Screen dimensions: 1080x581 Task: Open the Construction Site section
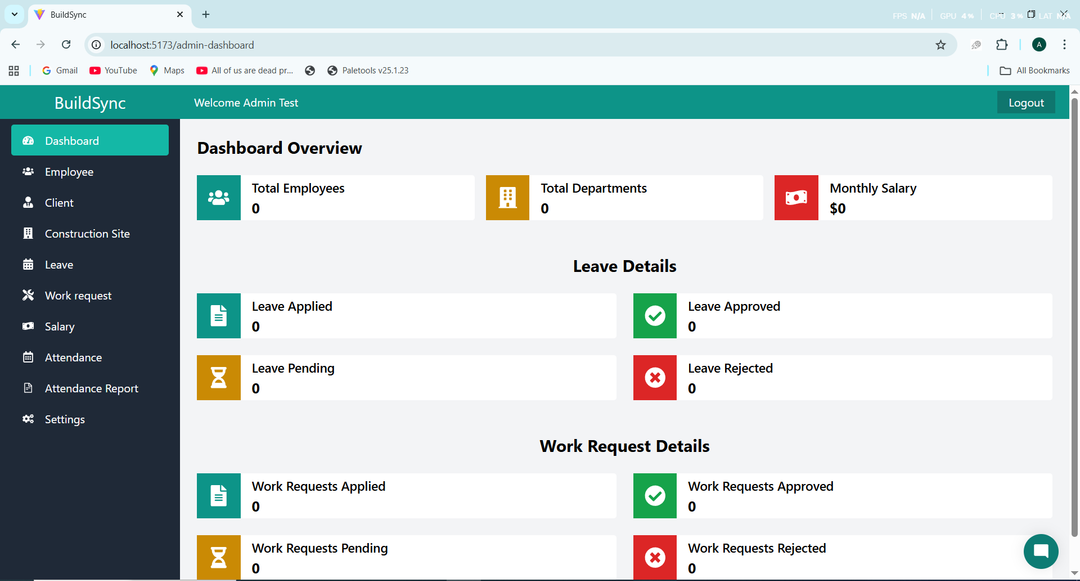pos(90,233)
